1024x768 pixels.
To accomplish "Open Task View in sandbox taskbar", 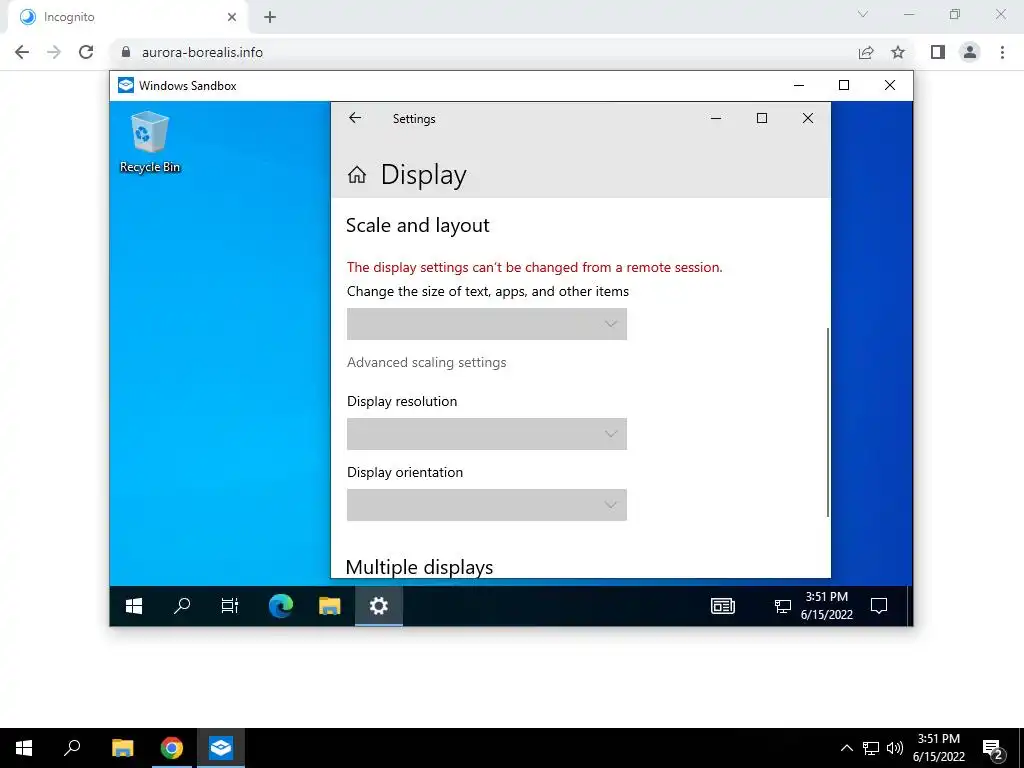I will tap(230, 606).
